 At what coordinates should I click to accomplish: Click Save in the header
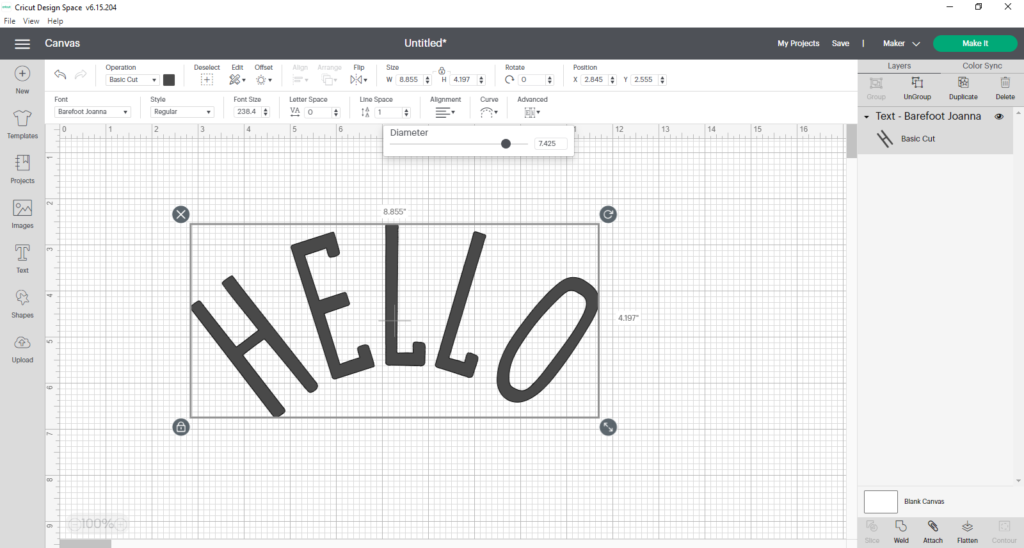click(x=840, y=44)
